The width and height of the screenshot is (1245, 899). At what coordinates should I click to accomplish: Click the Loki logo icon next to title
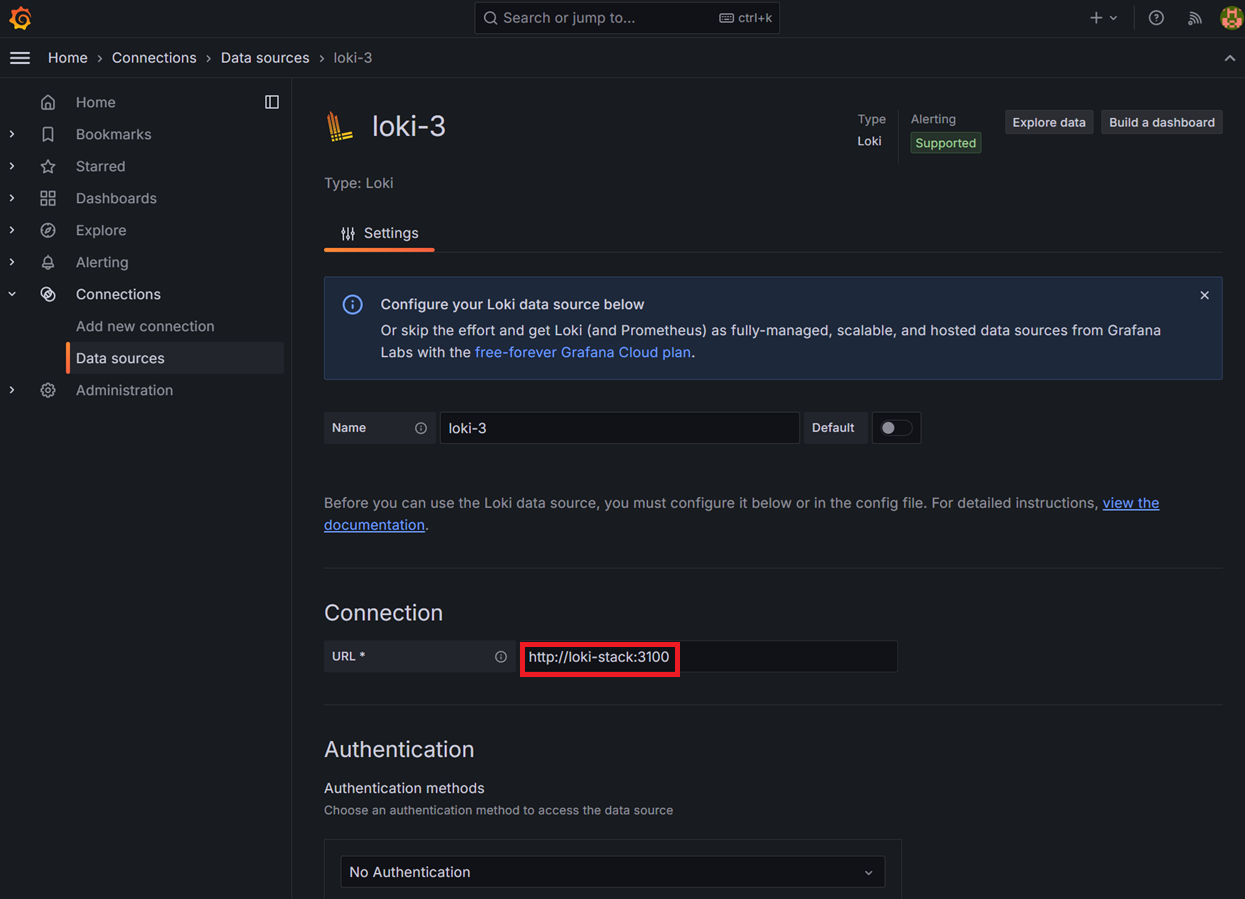point(340,126)
